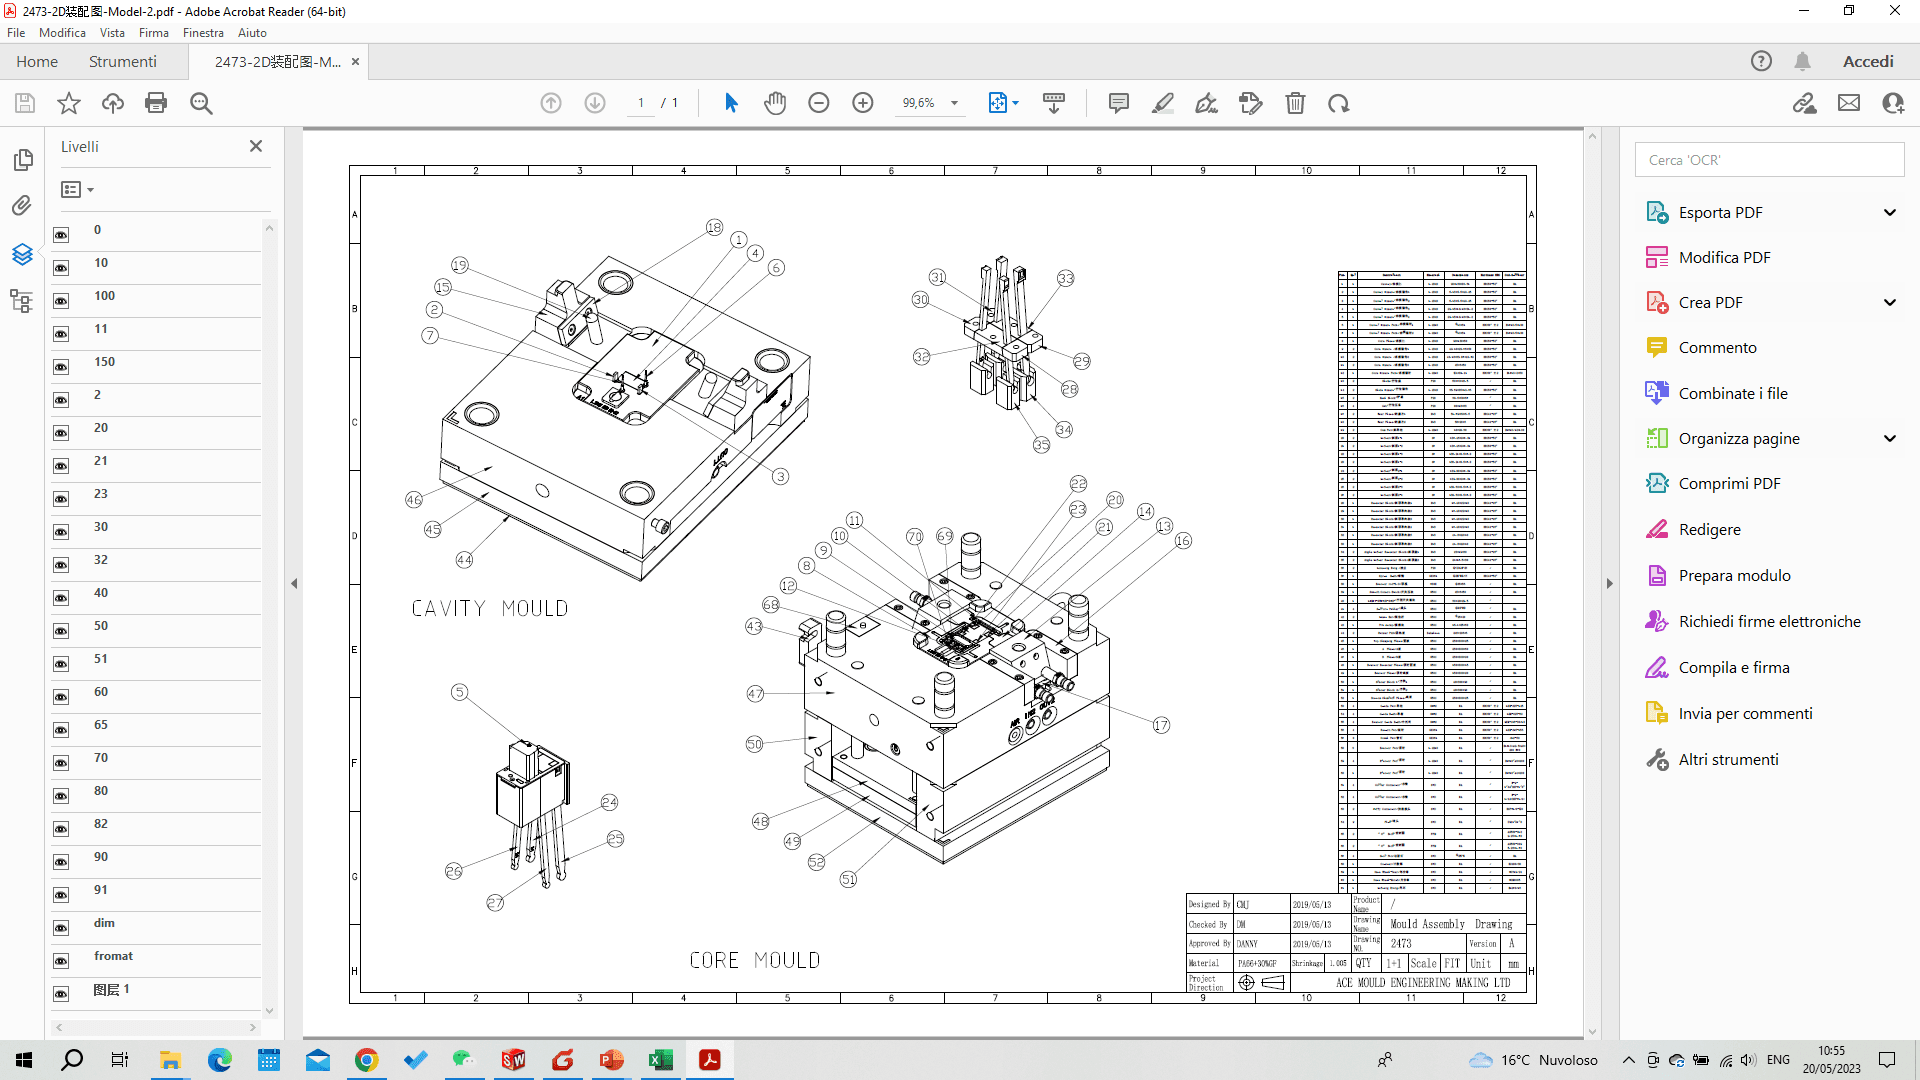Click the zoom out minus icon

click(x=819, y=103)
